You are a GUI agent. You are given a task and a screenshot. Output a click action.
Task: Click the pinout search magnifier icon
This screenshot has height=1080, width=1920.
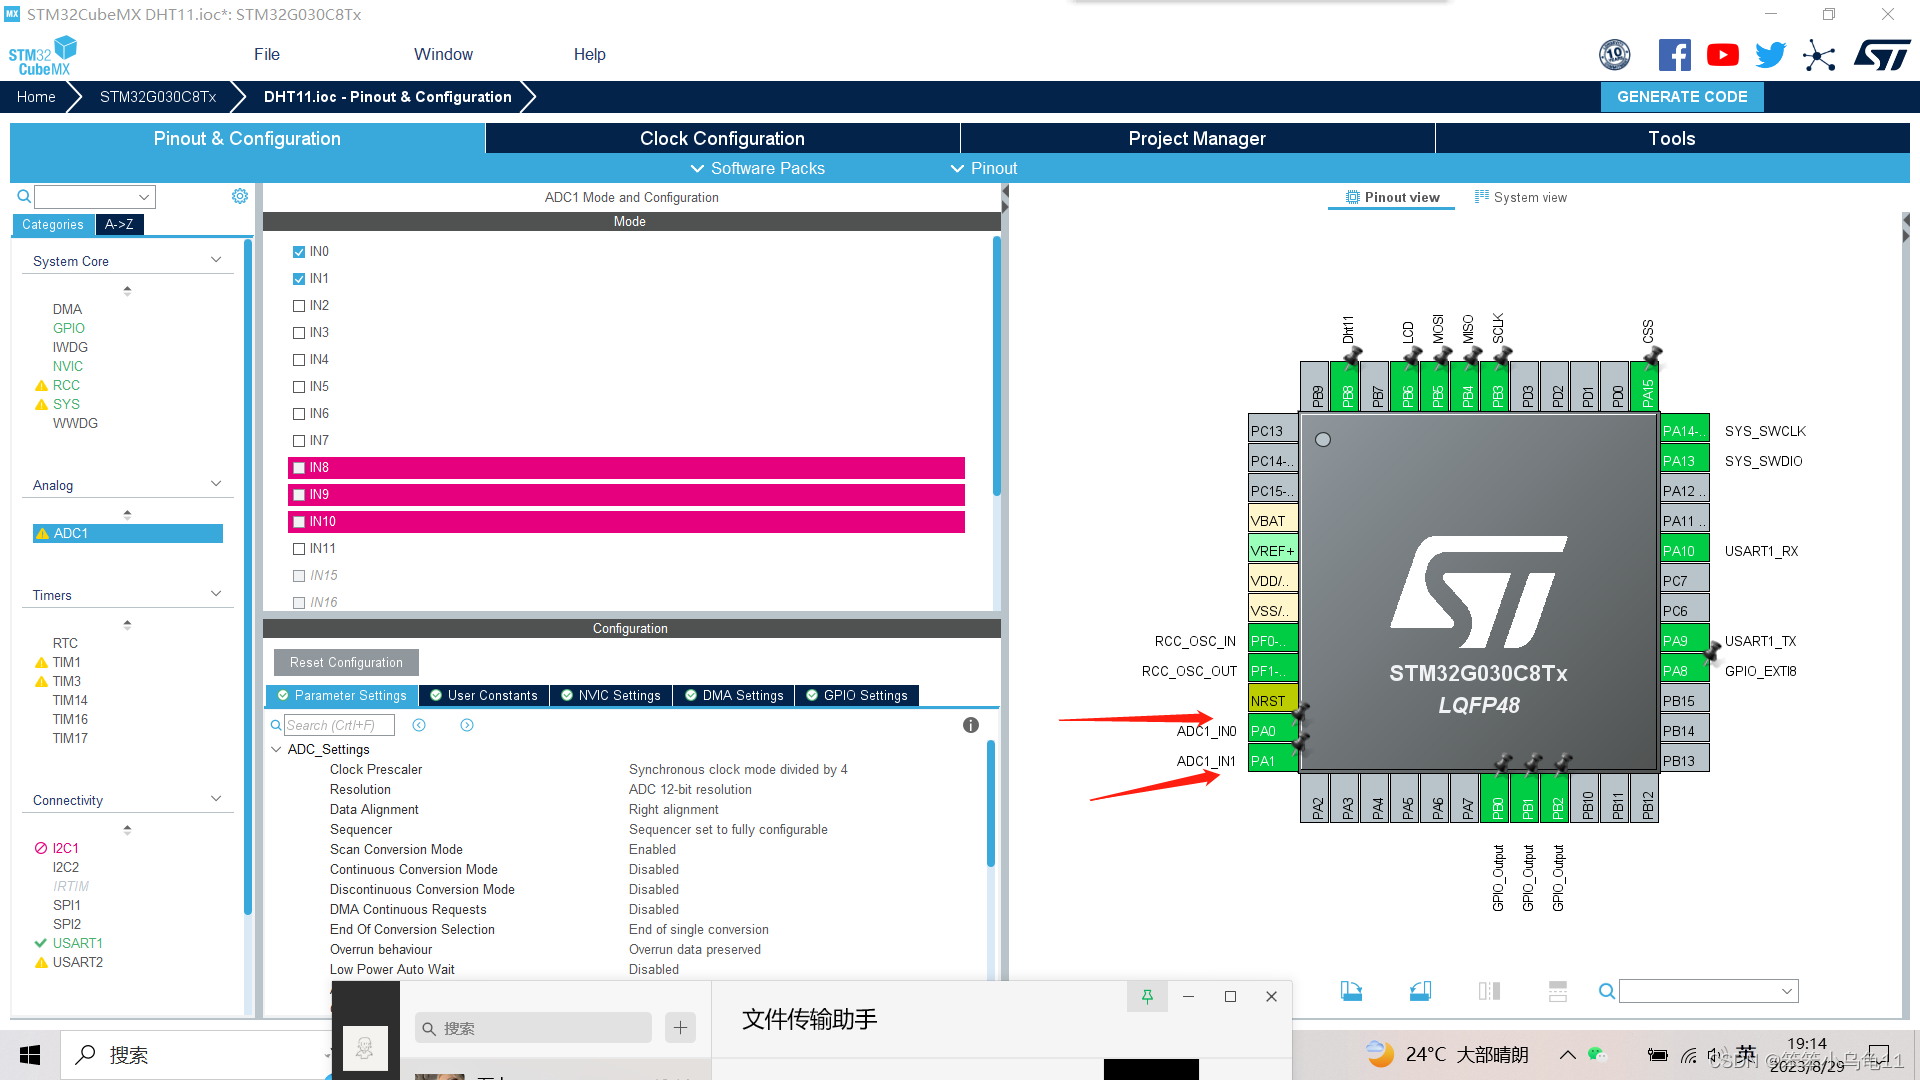[1606, 991]
